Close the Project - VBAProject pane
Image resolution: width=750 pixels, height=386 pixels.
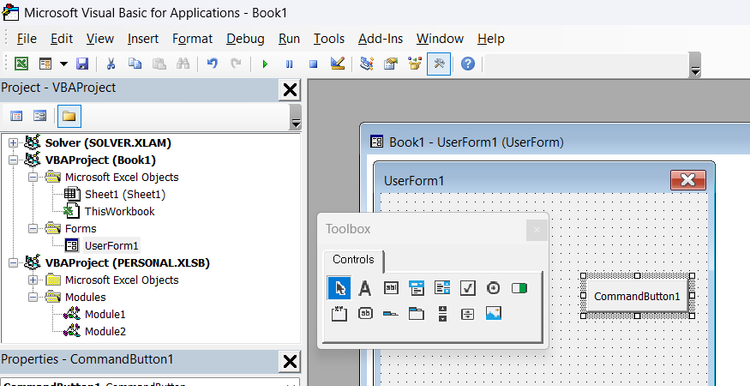point(290,90)
